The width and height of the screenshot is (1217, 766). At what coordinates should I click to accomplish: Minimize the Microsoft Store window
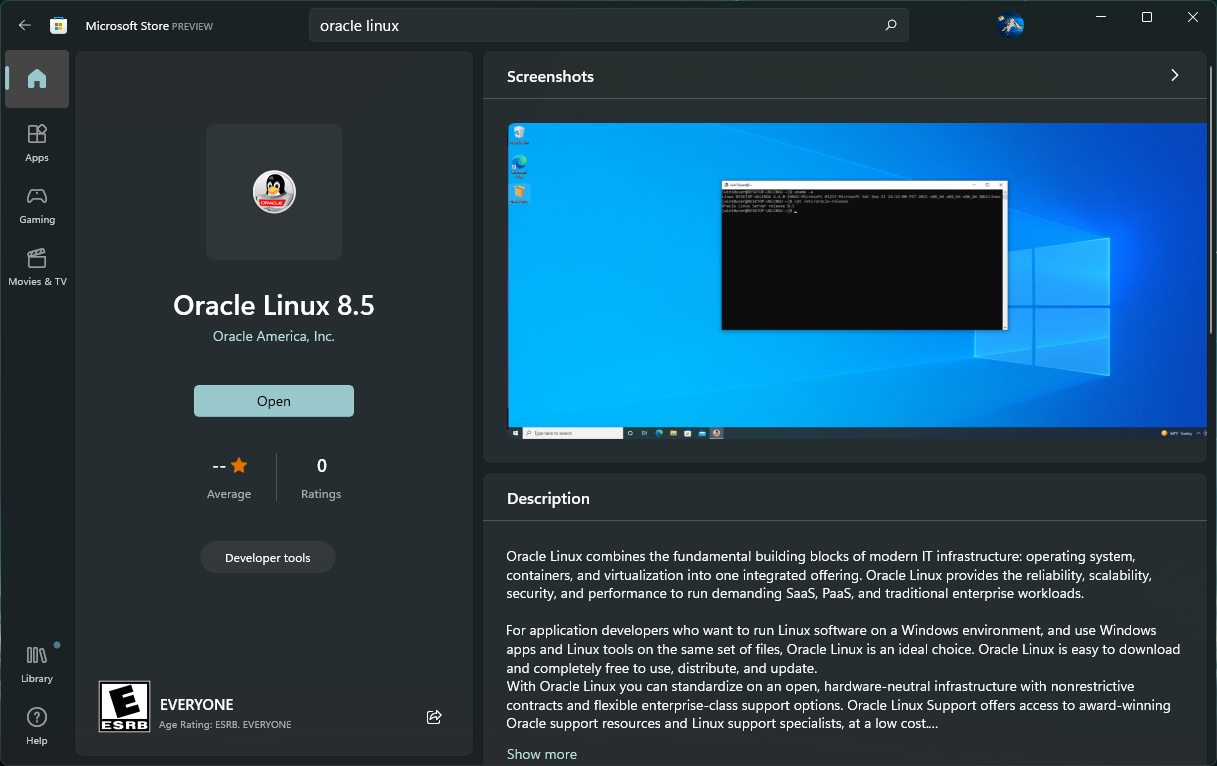[x=1101, y=17]
